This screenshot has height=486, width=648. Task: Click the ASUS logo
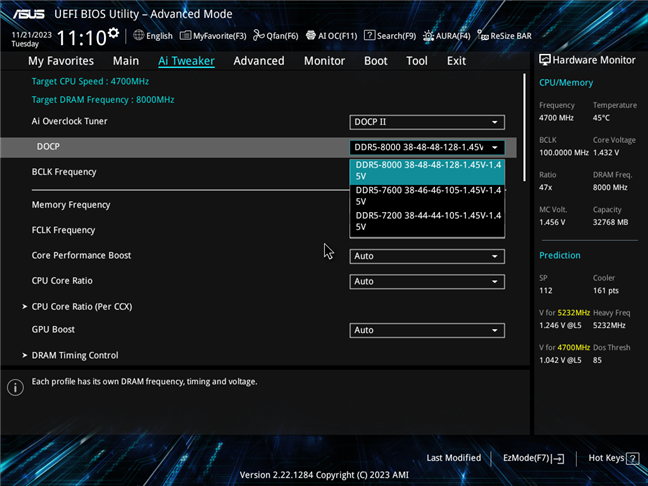click(x=29, y=14)
